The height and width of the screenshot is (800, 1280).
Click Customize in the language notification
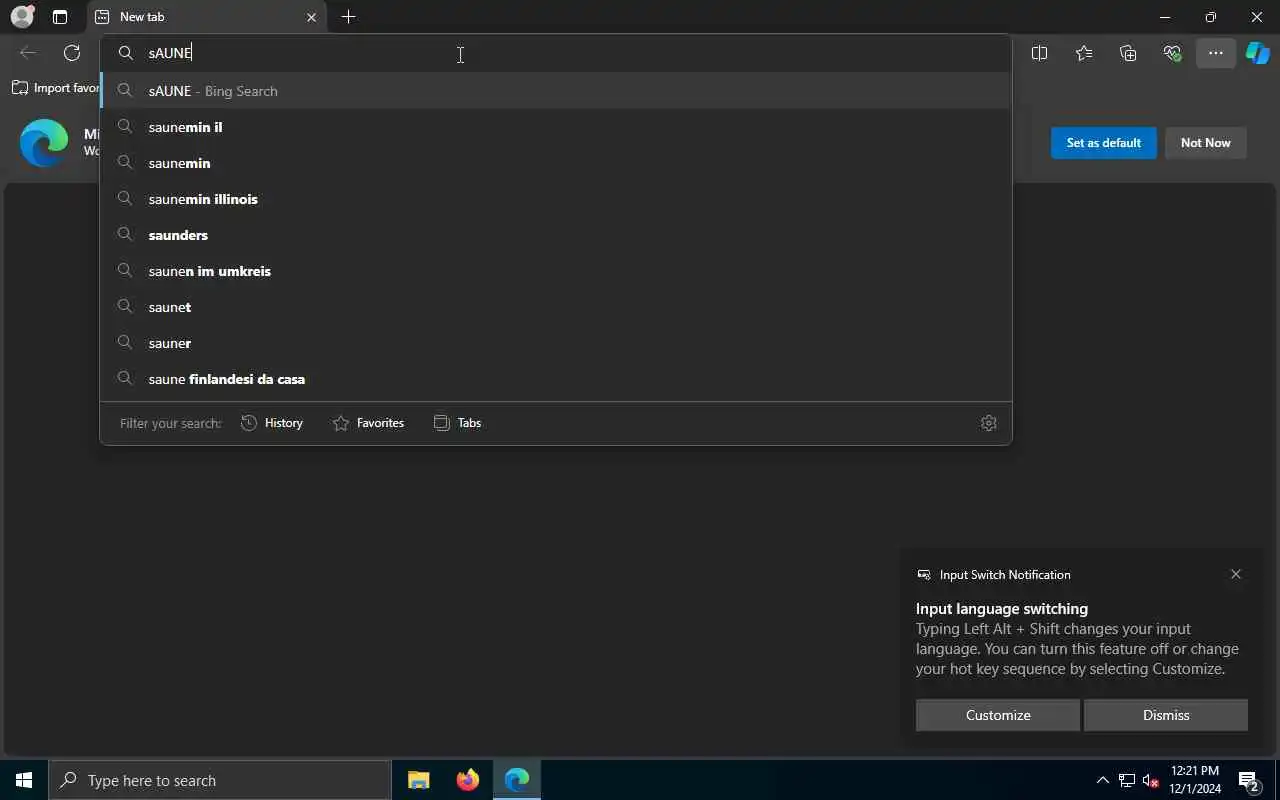coord(998,715)
